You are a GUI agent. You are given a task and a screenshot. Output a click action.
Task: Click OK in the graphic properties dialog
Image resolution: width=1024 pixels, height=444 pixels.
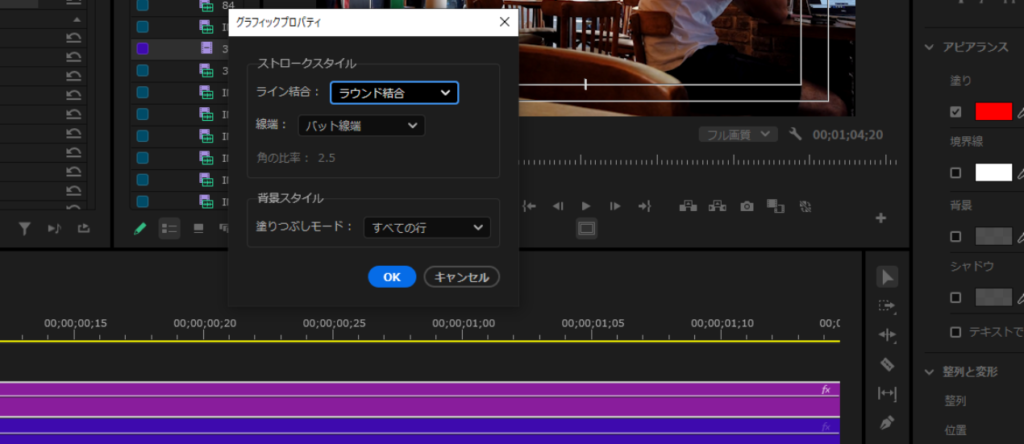[x=391, y=276]
